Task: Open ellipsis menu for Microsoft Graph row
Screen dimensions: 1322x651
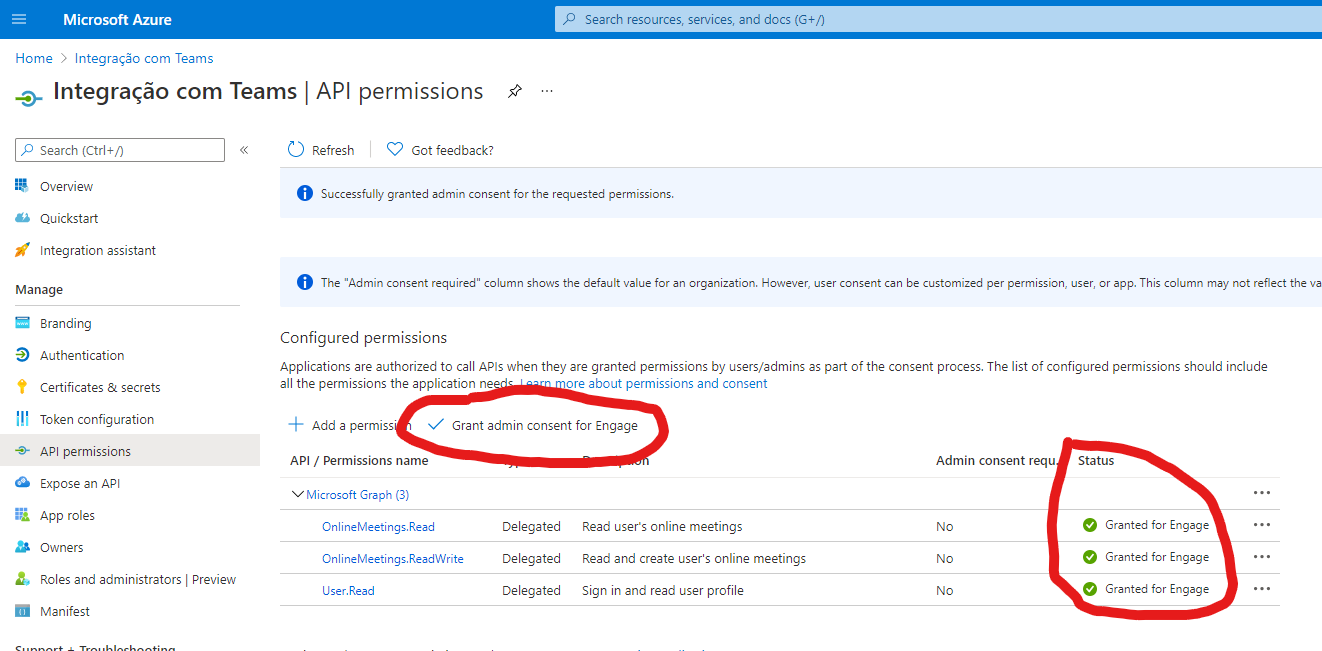Action: click(x=1261, y=493)
